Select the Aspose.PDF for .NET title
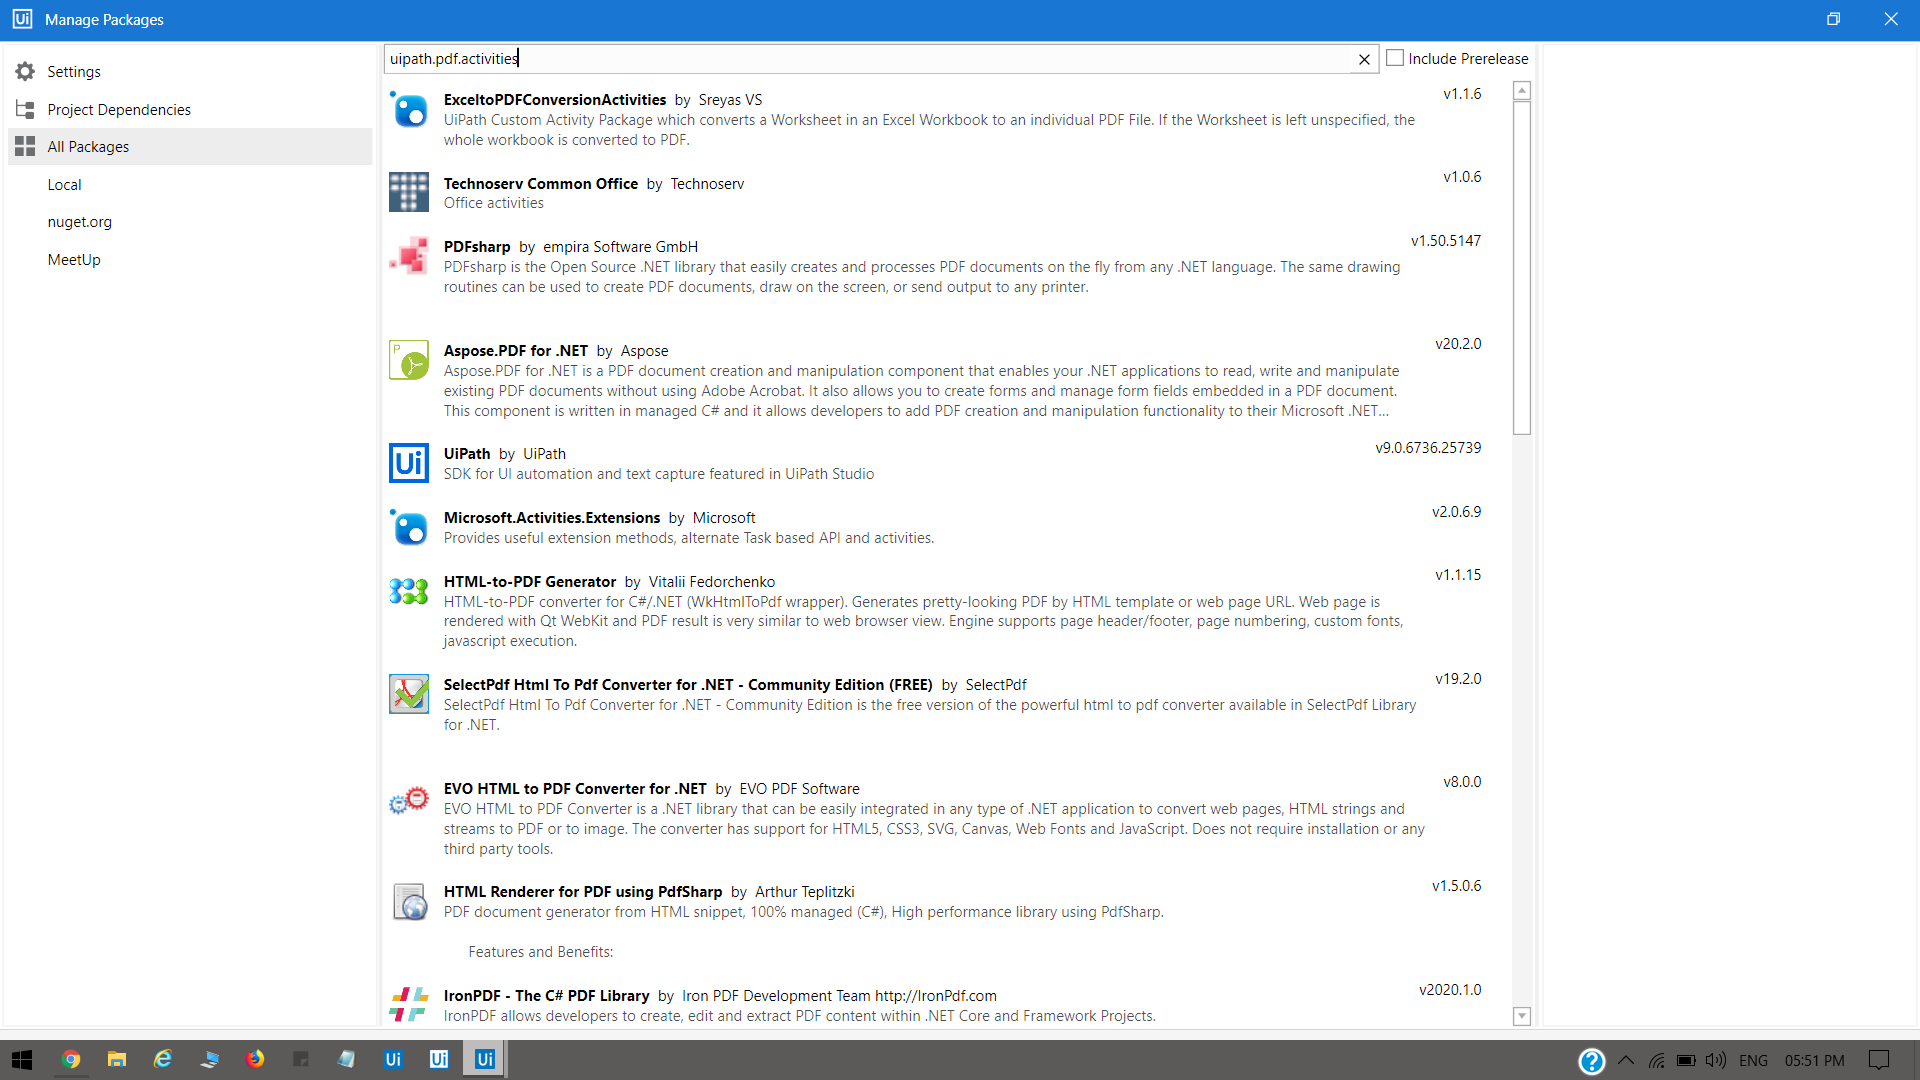Viewport: 1920px width, 1080px height. [516, 351]
